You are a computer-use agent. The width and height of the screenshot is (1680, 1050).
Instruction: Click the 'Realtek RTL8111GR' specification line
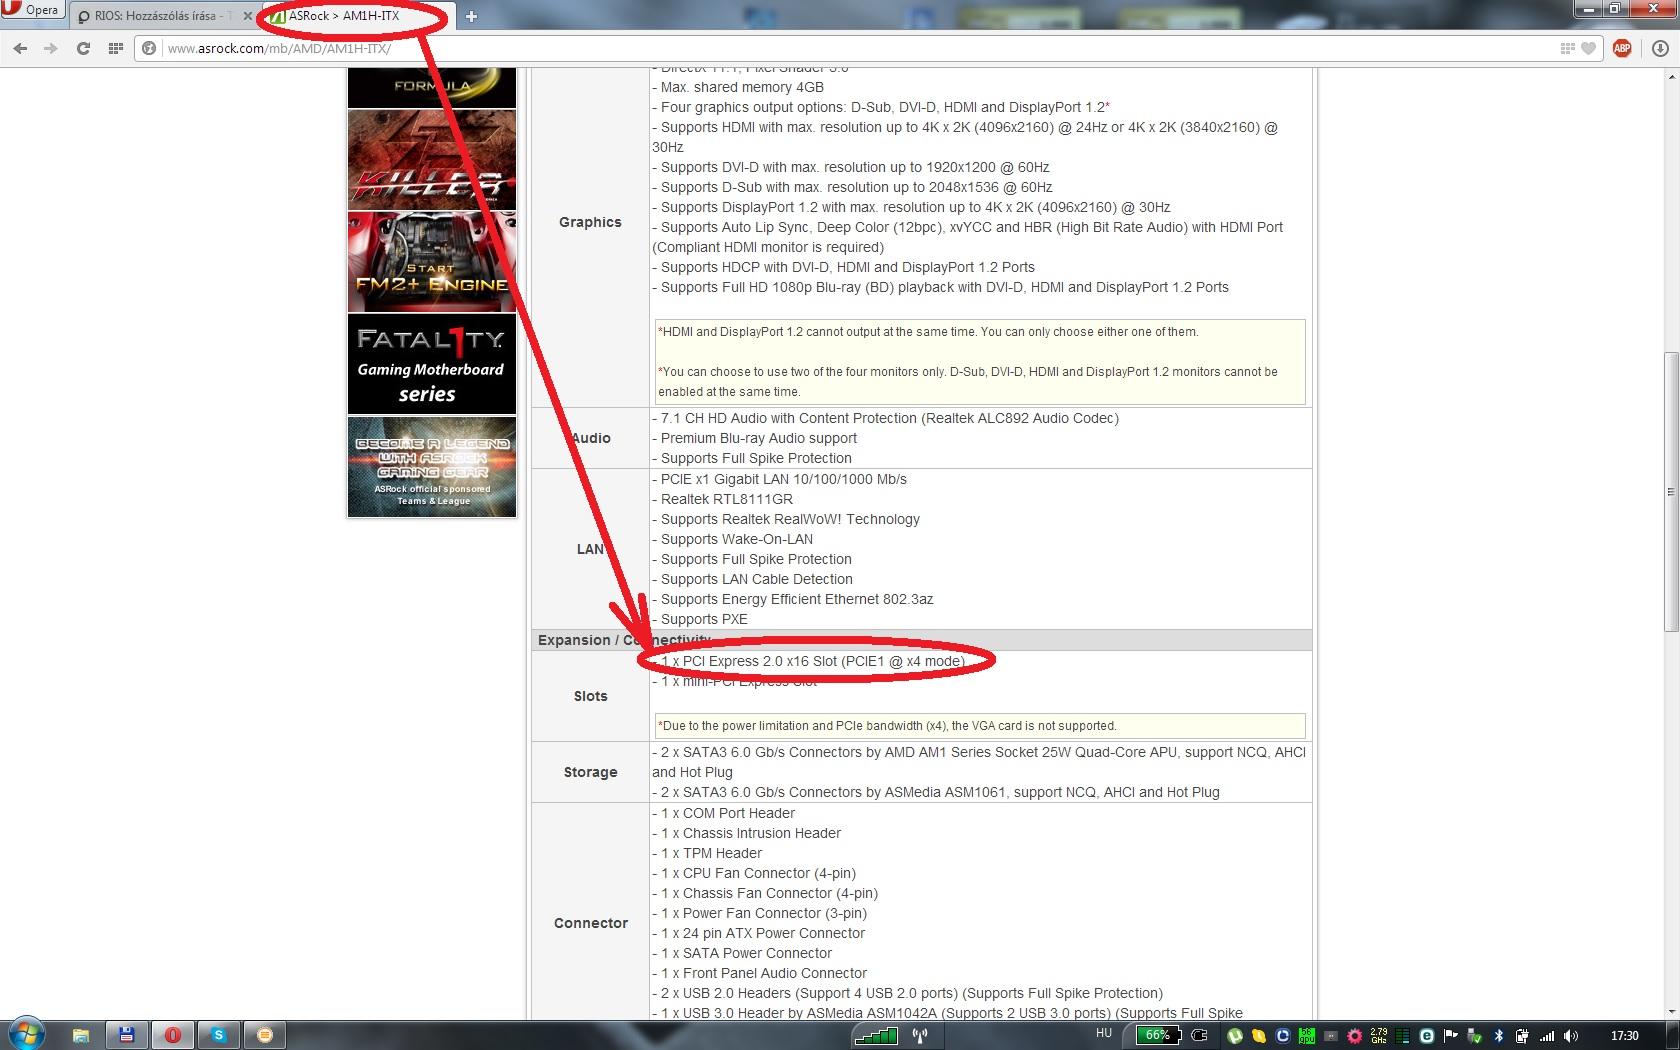click(x=723, y=499)
